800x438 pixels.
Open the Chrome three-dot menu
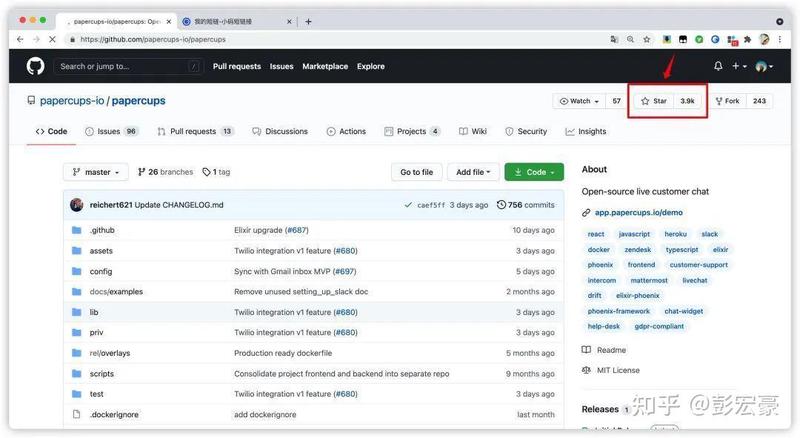click(x=780, y=39)
